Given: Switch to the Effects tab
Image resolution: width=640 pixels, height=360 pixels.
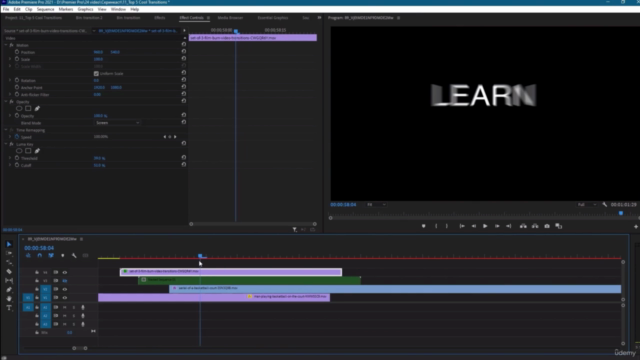Looking at the screenshot, I should pyautogui.click(x=160, y=18).
